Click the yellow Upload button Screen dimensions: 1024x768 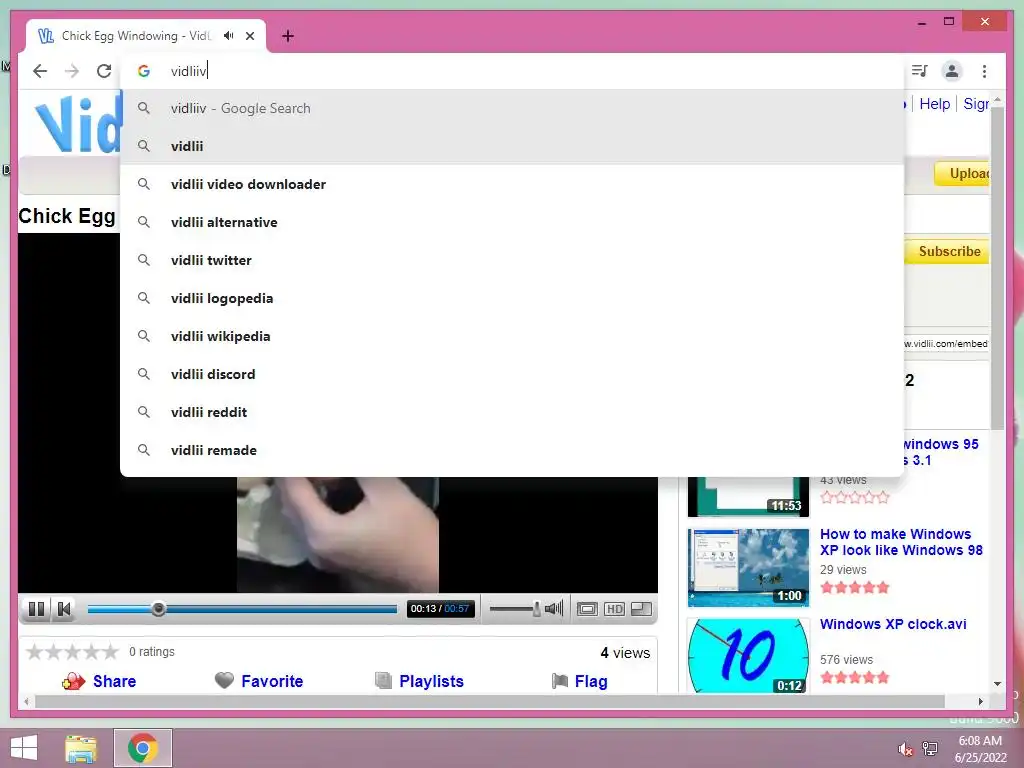961,174
